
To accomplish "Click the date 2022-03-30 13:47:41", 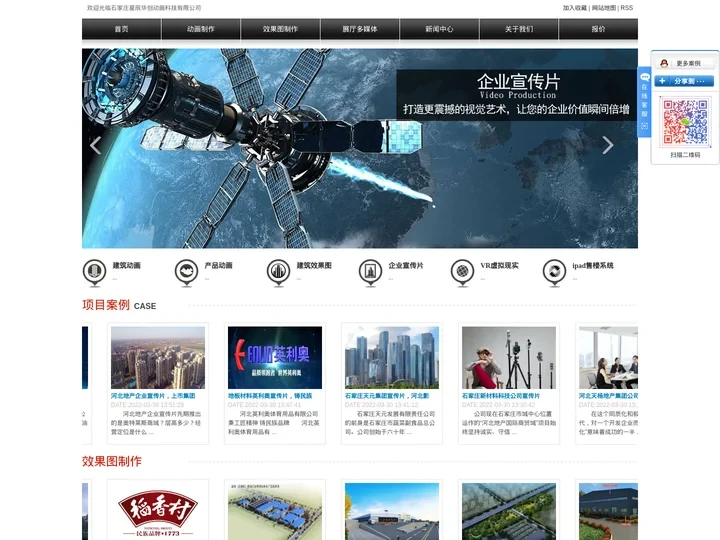I will point(264,405).
